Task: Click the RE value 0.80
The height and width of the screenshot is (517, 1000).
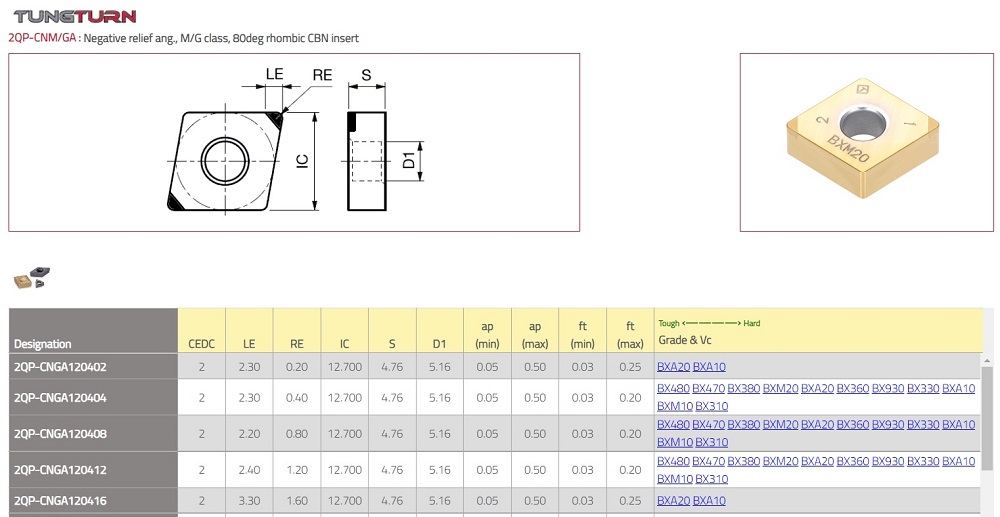Action: point(297,433)
